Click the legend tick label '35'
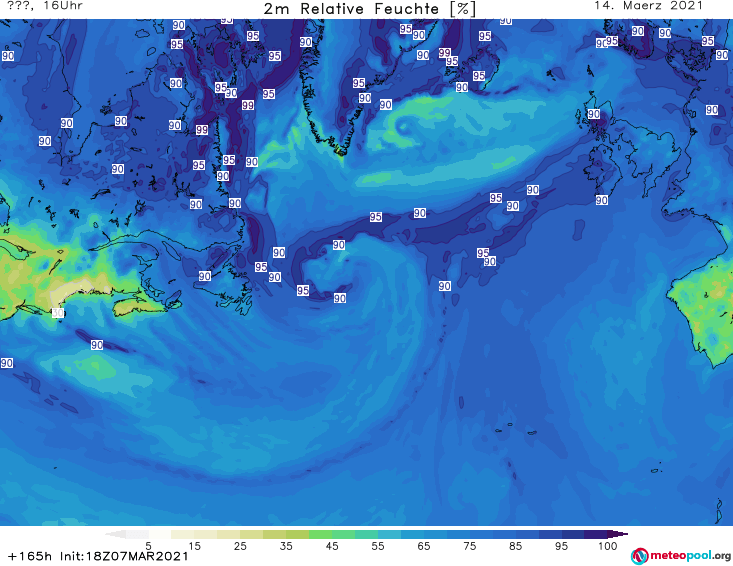Screen dimensions: 733x566 click(x=286, y=546)
